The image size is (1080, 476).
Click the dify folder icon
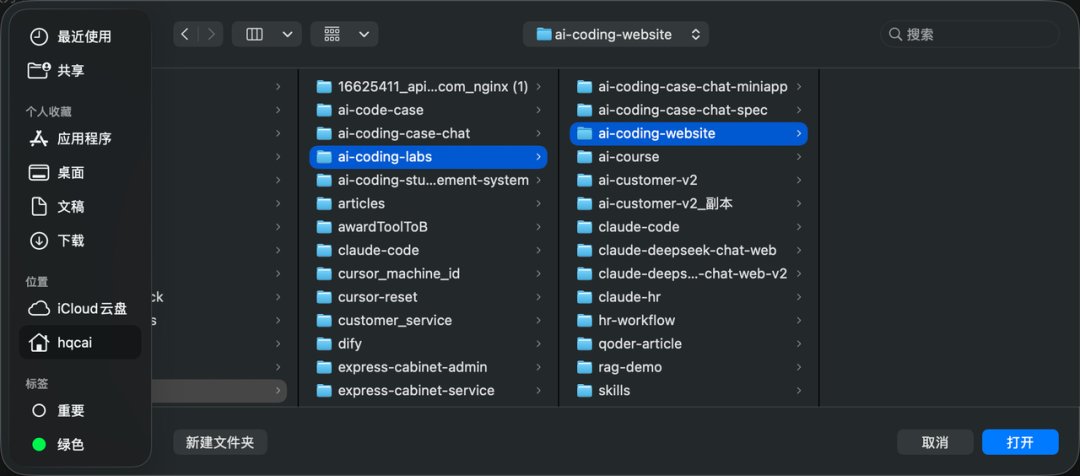(x=324, y=344)
